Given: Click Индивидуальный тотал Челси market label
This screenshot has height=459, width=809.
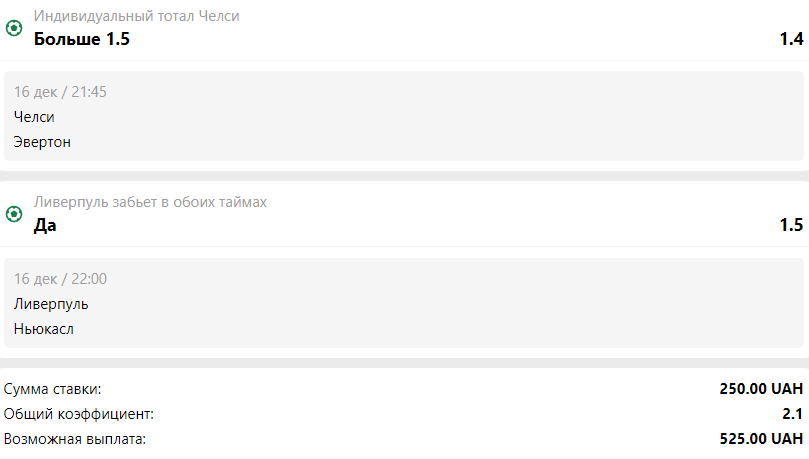Looking at the screenshot, I should 137,17.
